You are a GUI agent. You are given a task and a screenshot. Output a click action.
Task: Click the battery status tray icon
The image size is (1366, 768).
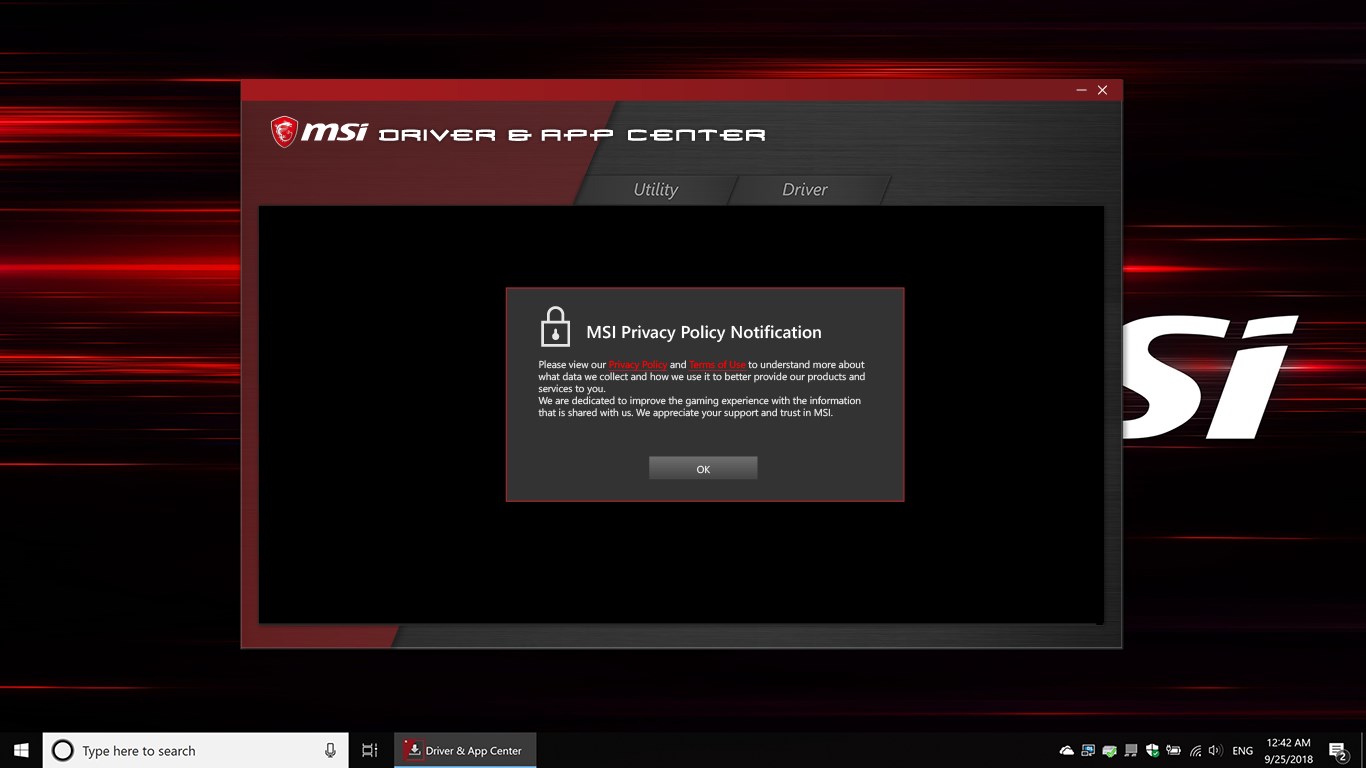click(1173, 750)
